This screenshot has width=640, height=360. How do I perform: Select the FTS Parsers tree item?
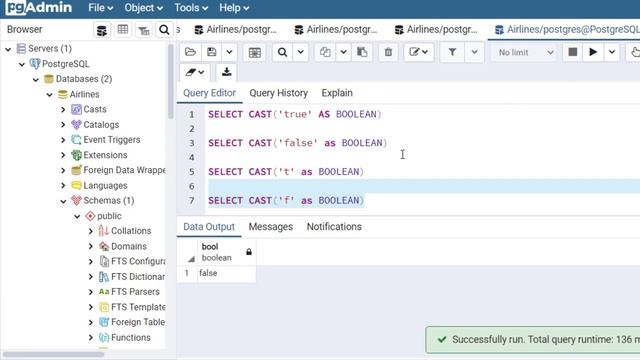point(135,292)
